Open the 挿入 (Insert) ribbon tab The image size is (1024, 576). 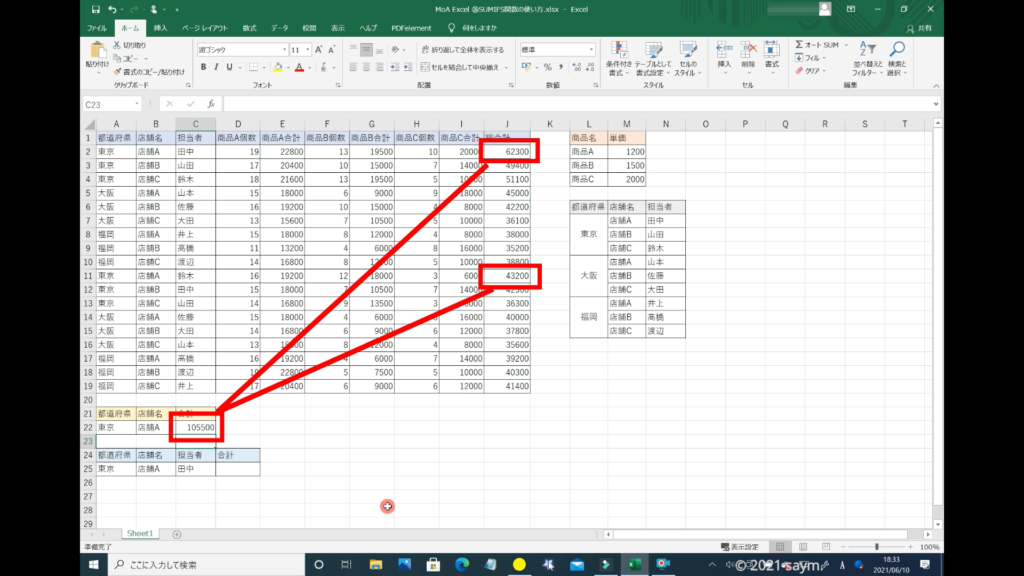160,28
